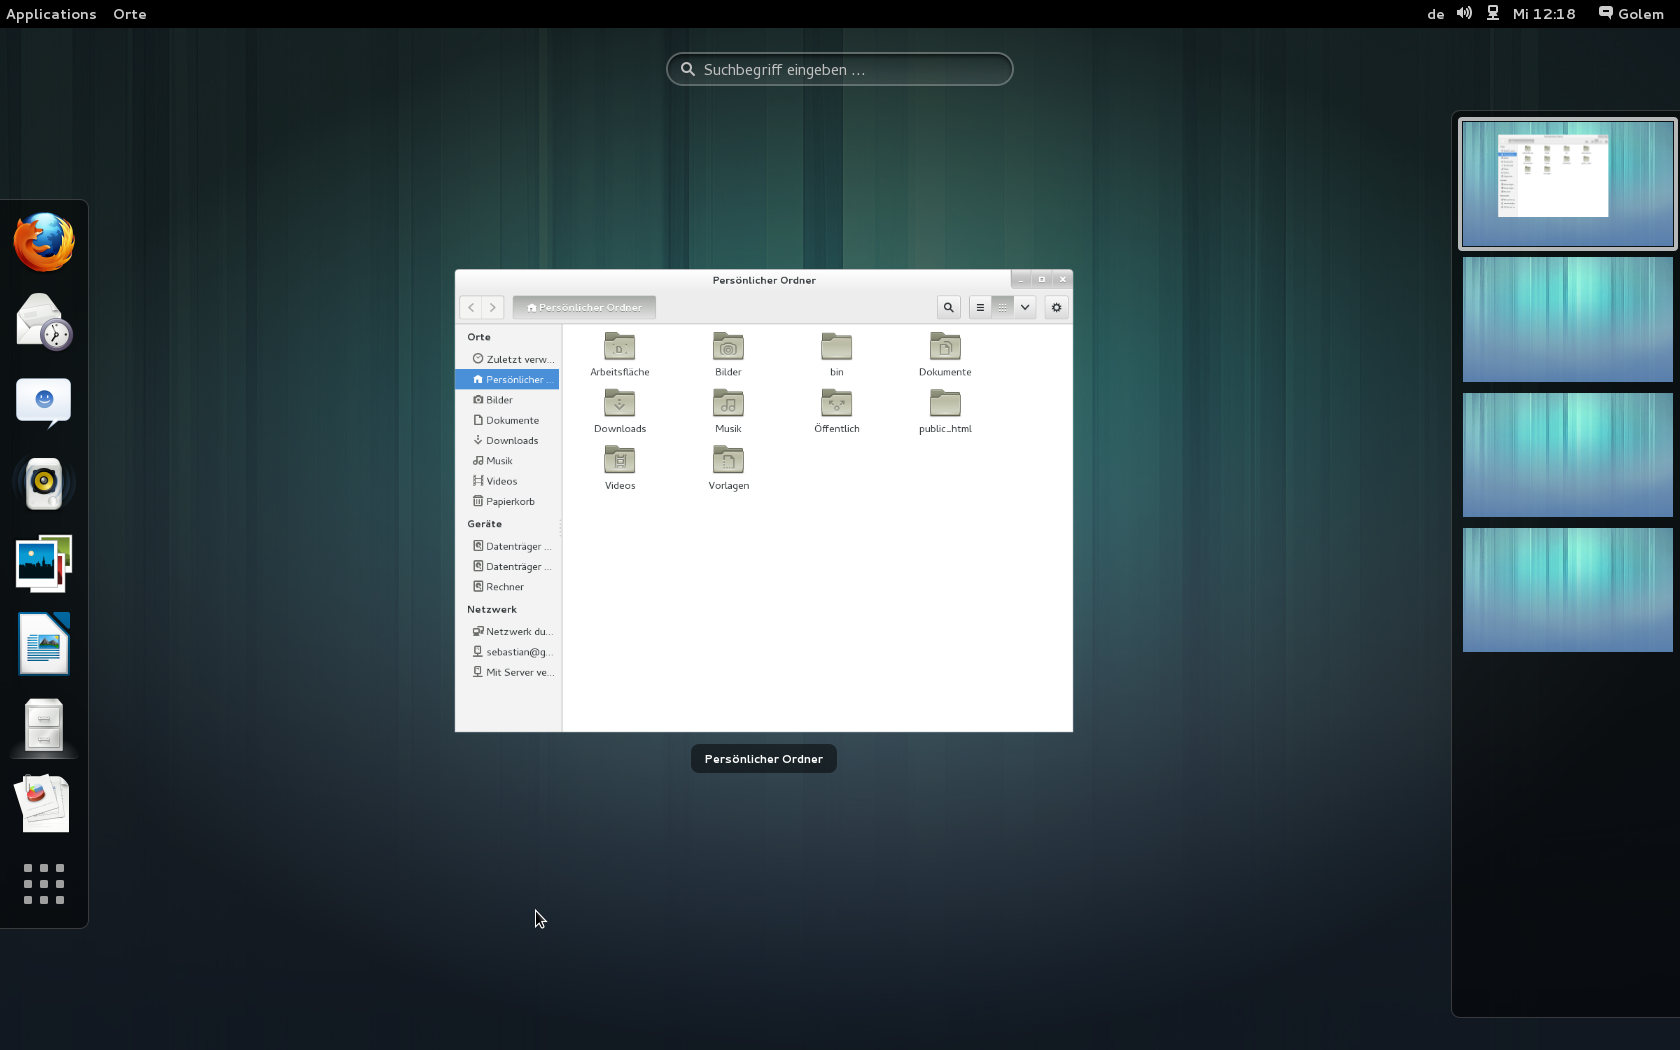Open the file archive app from the dock

pos(44,726)
